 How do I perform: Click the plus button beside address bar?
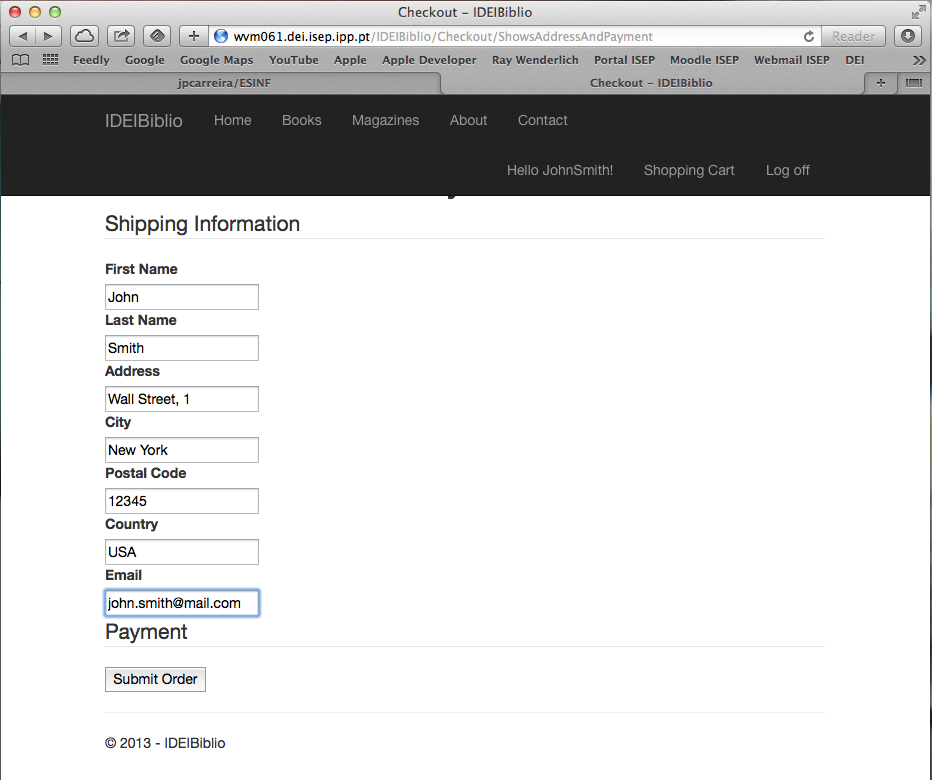coord(194,36)
